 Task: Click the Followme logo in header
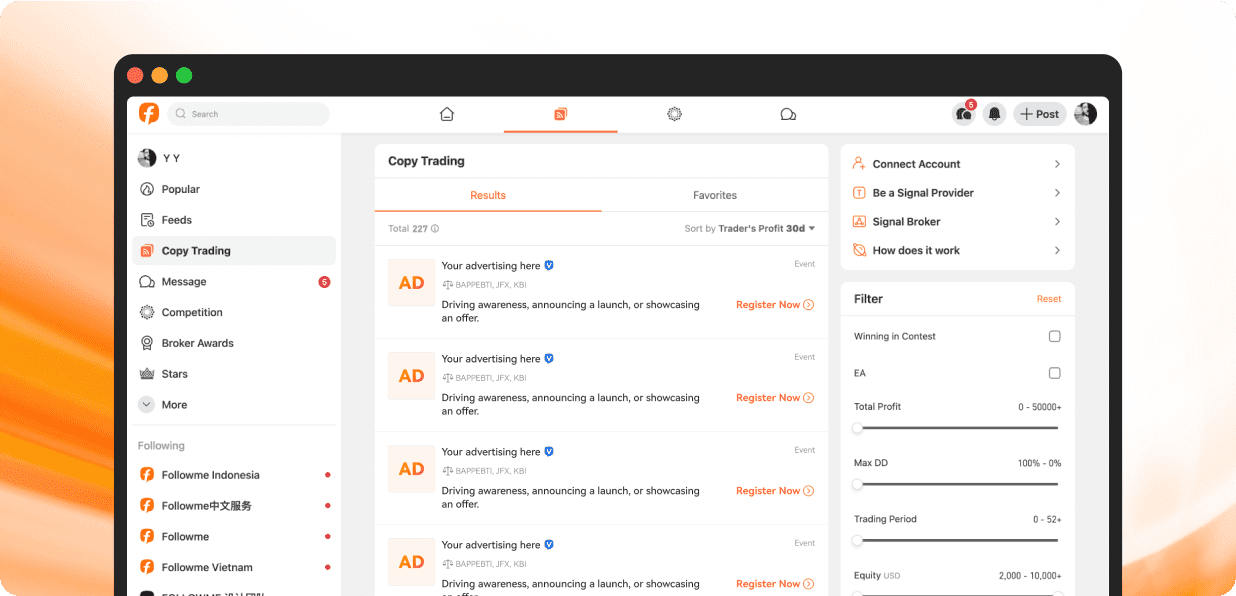[x=149, y=114]
